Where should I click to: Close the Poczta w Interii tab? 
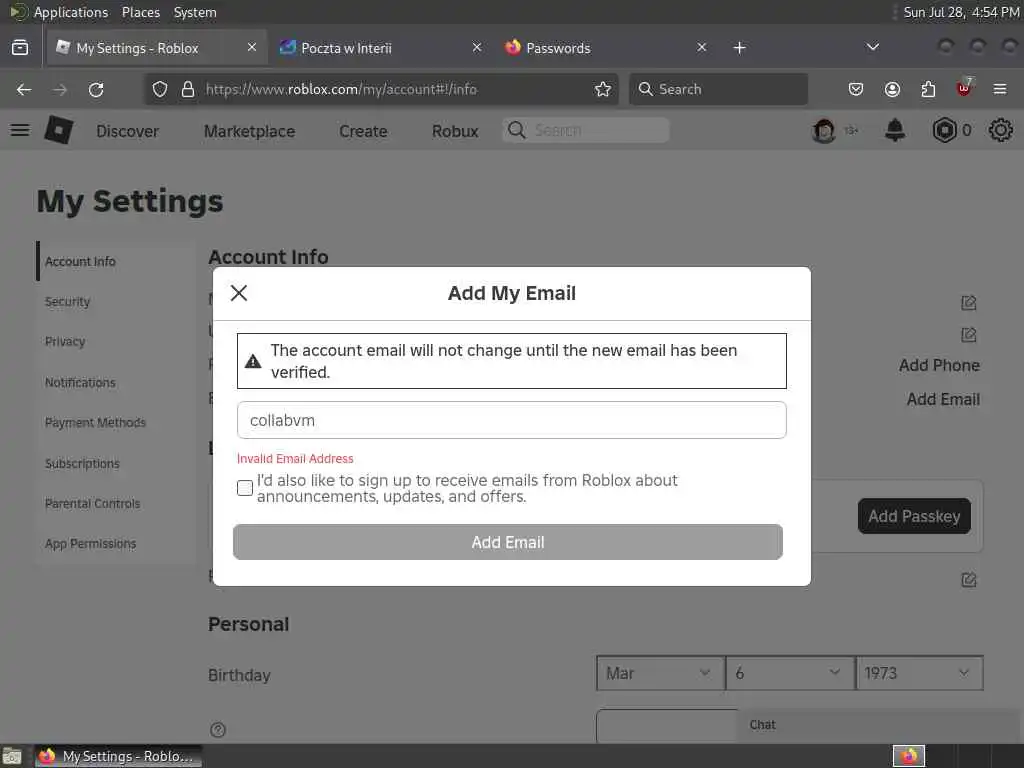tap(477, 47)
